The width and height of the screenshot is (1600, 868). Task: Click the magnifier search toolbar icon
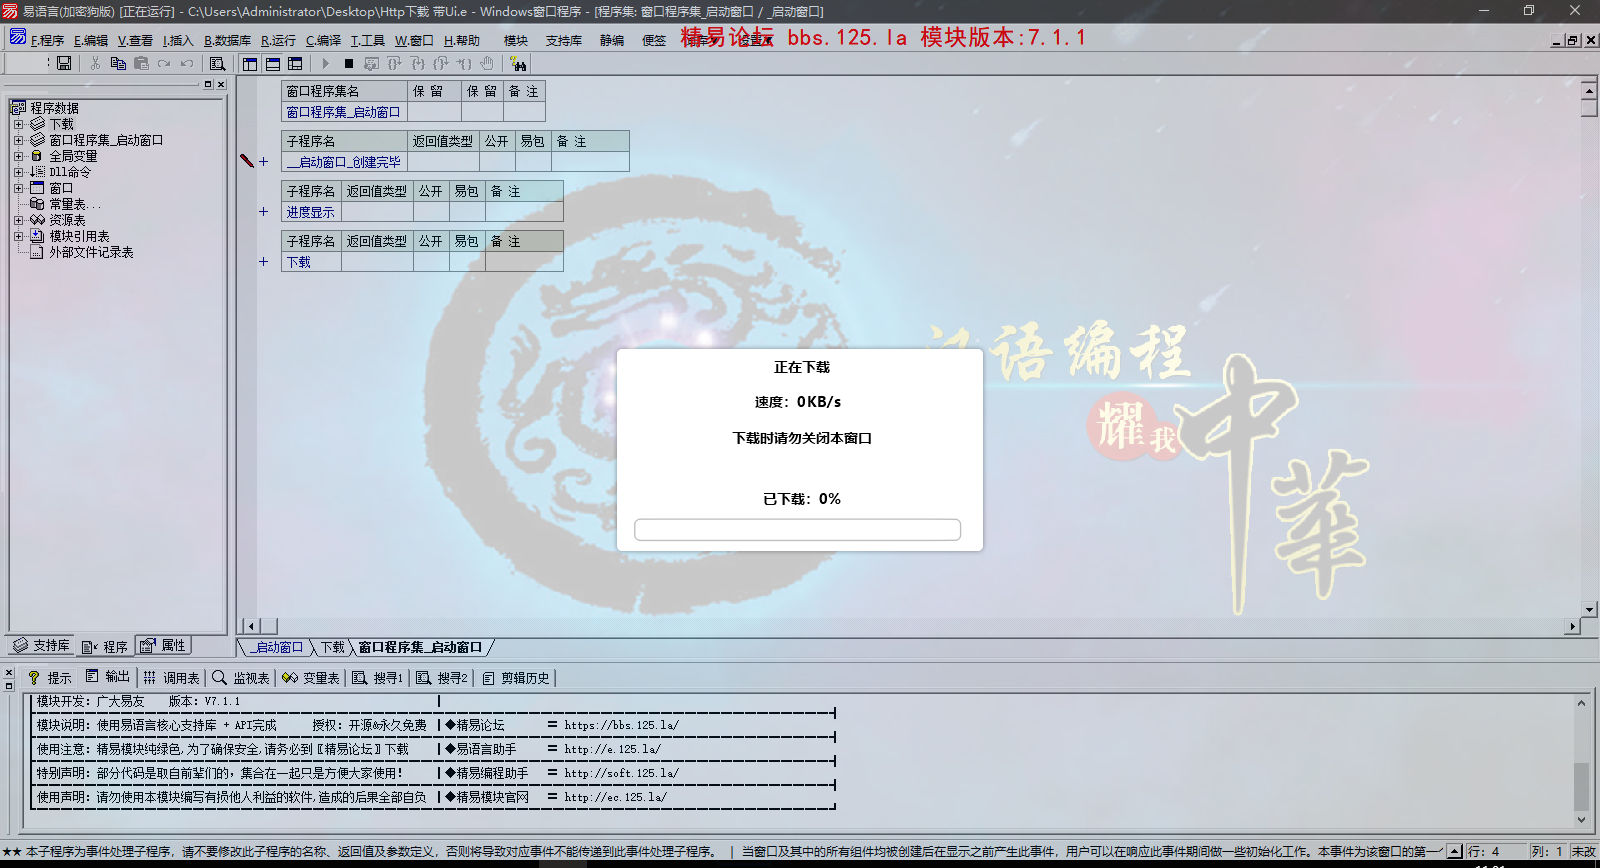[x=217, y=63]
